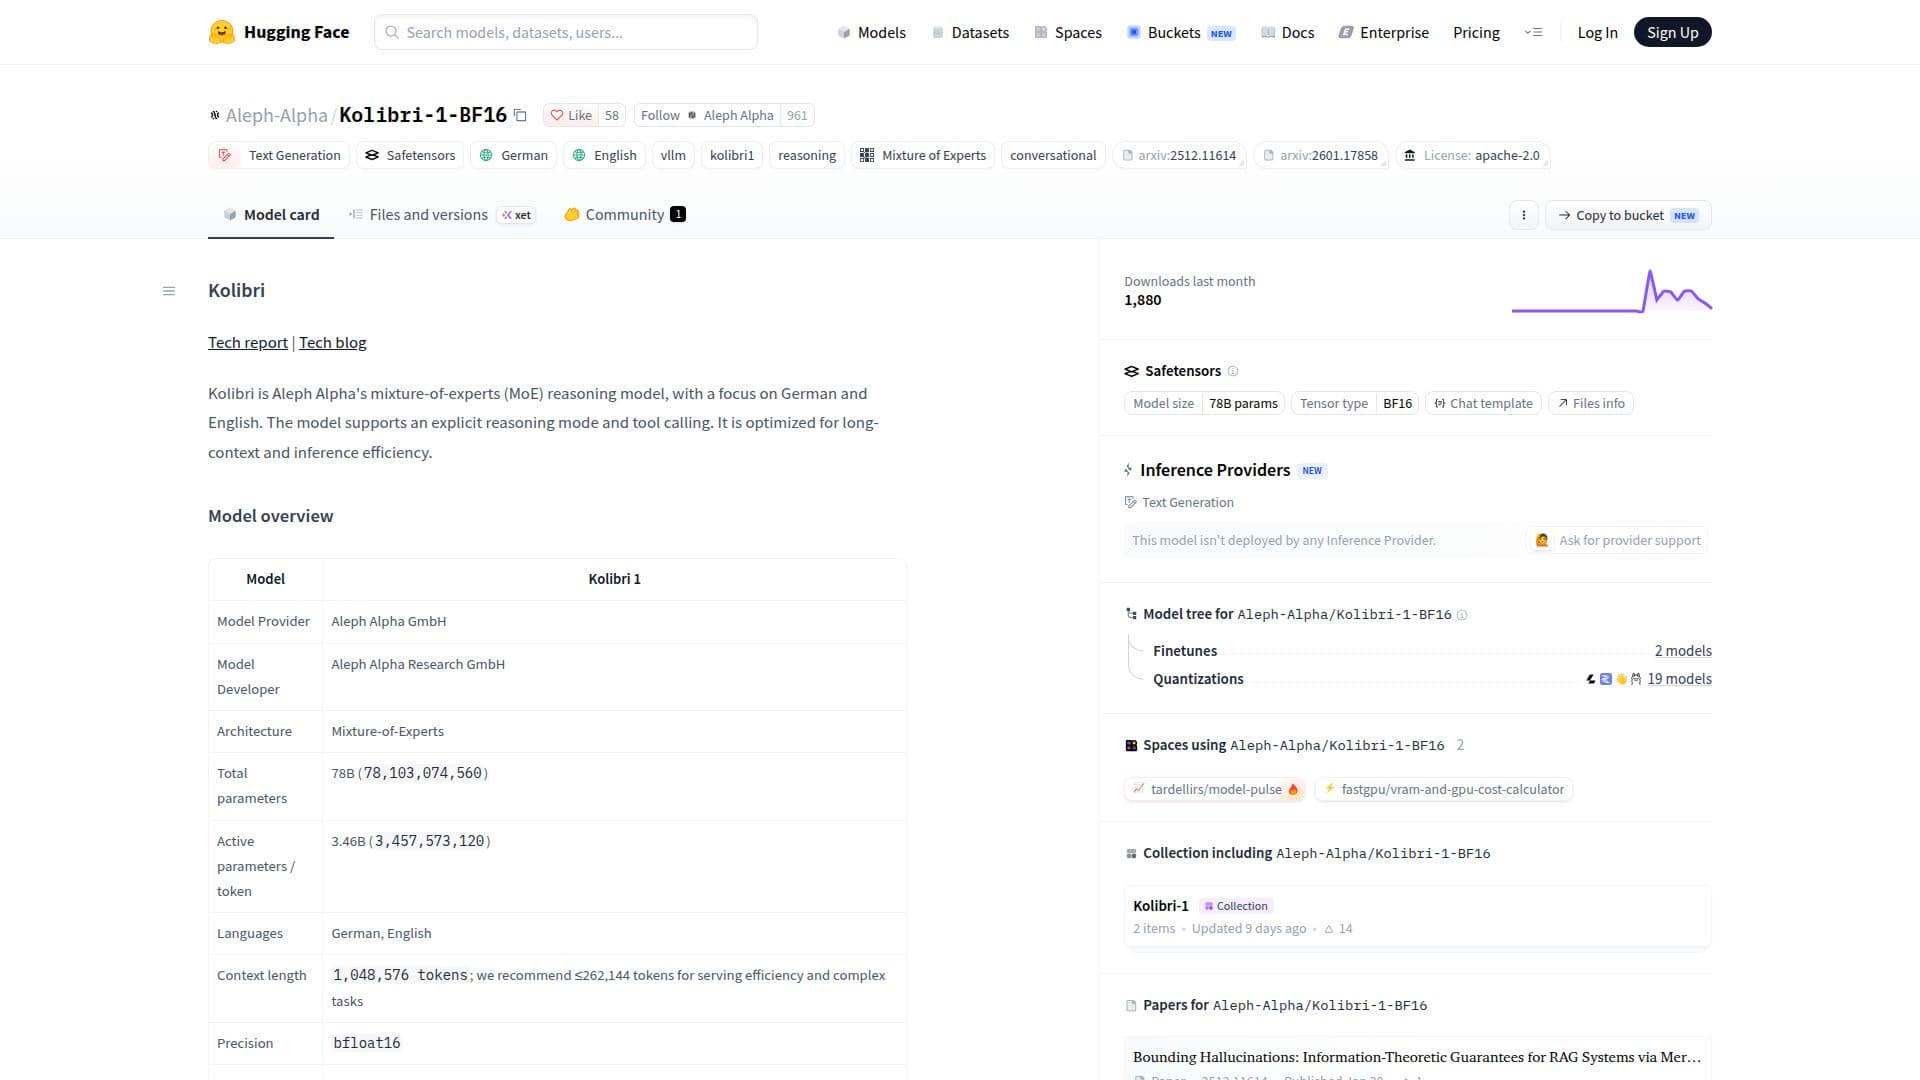Open Files info button

click(x=1590, y=403)
